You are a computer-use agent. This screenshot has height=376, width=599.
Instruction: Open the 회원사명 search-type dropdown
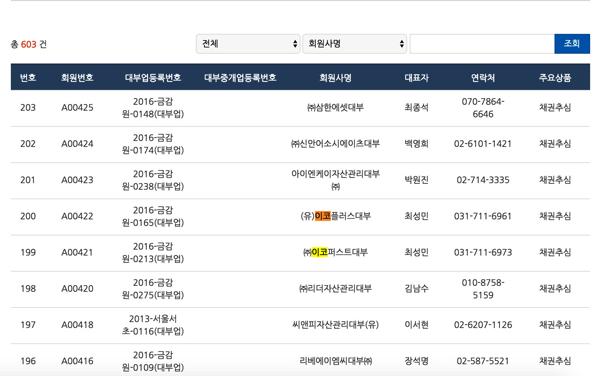click(x=355, y=44)
